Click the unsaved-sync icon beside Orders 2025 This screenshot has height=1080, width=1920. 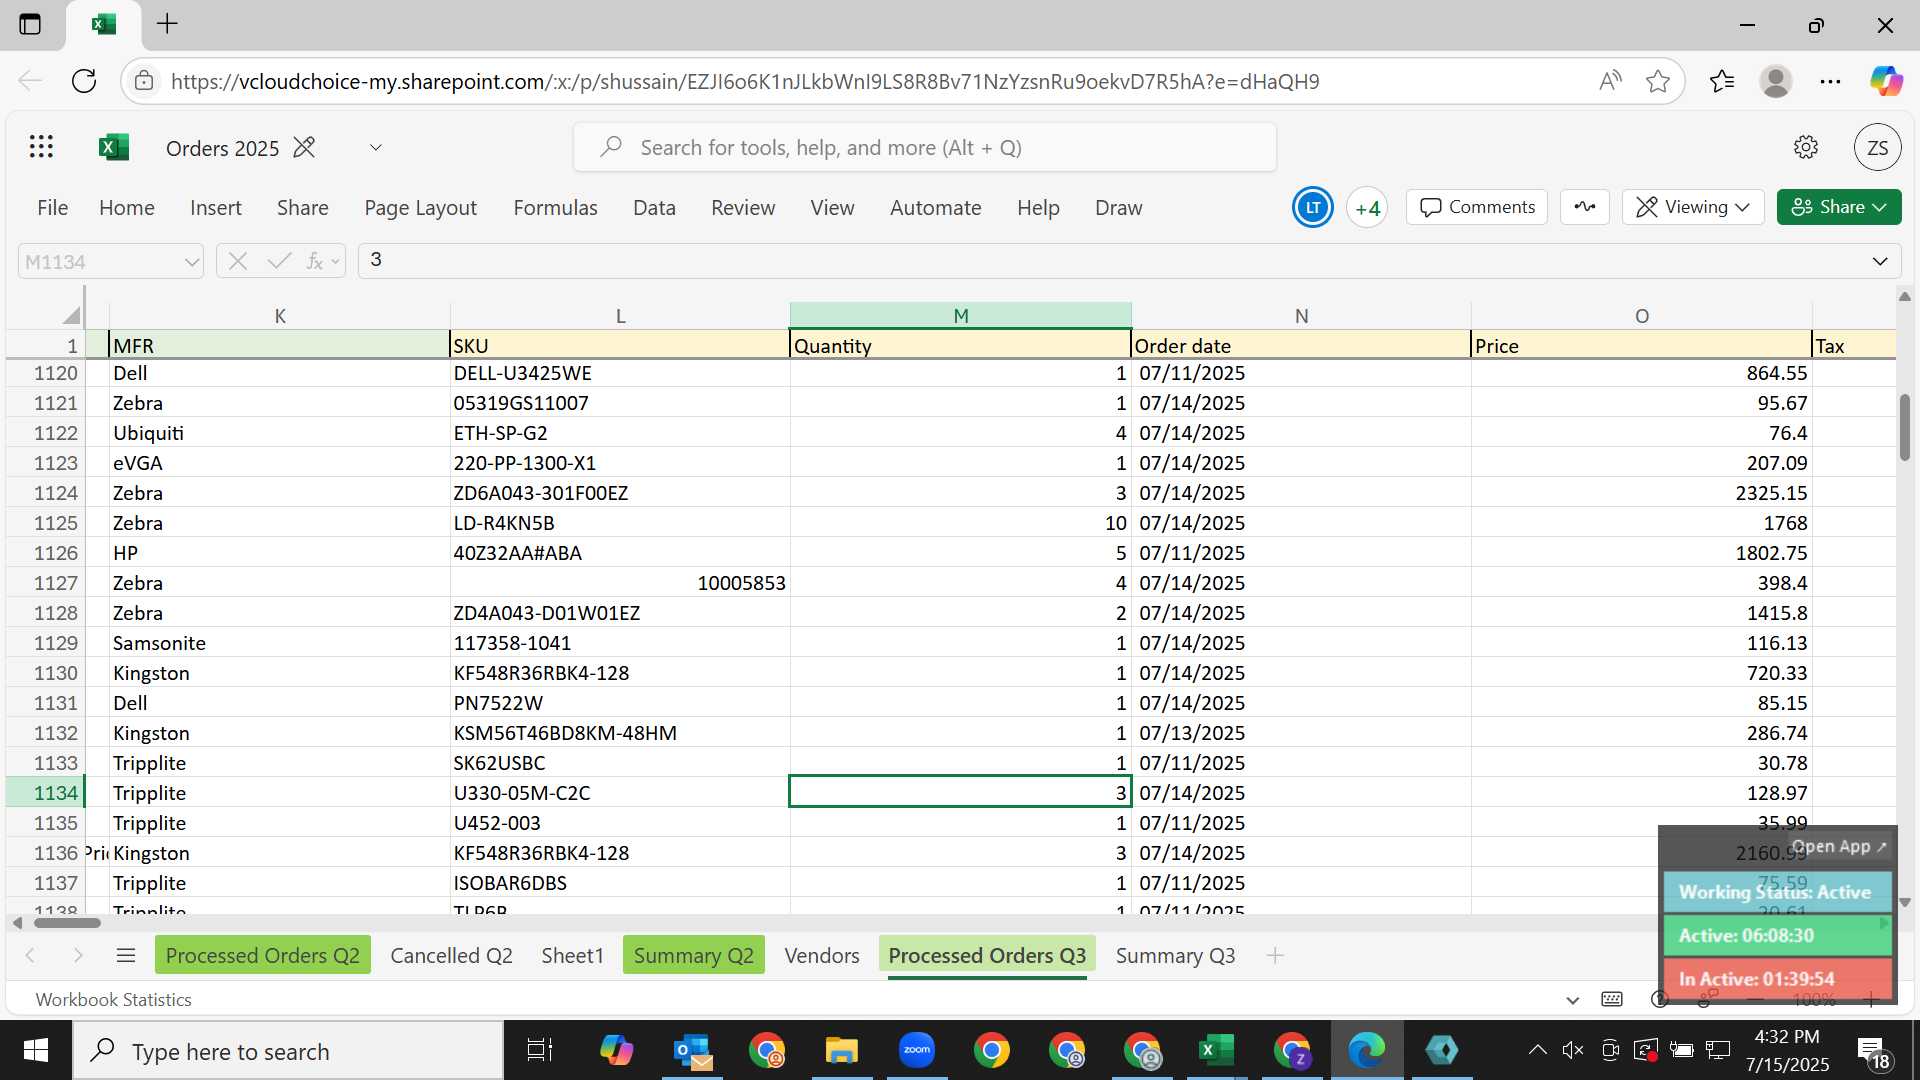coord(304,147)
